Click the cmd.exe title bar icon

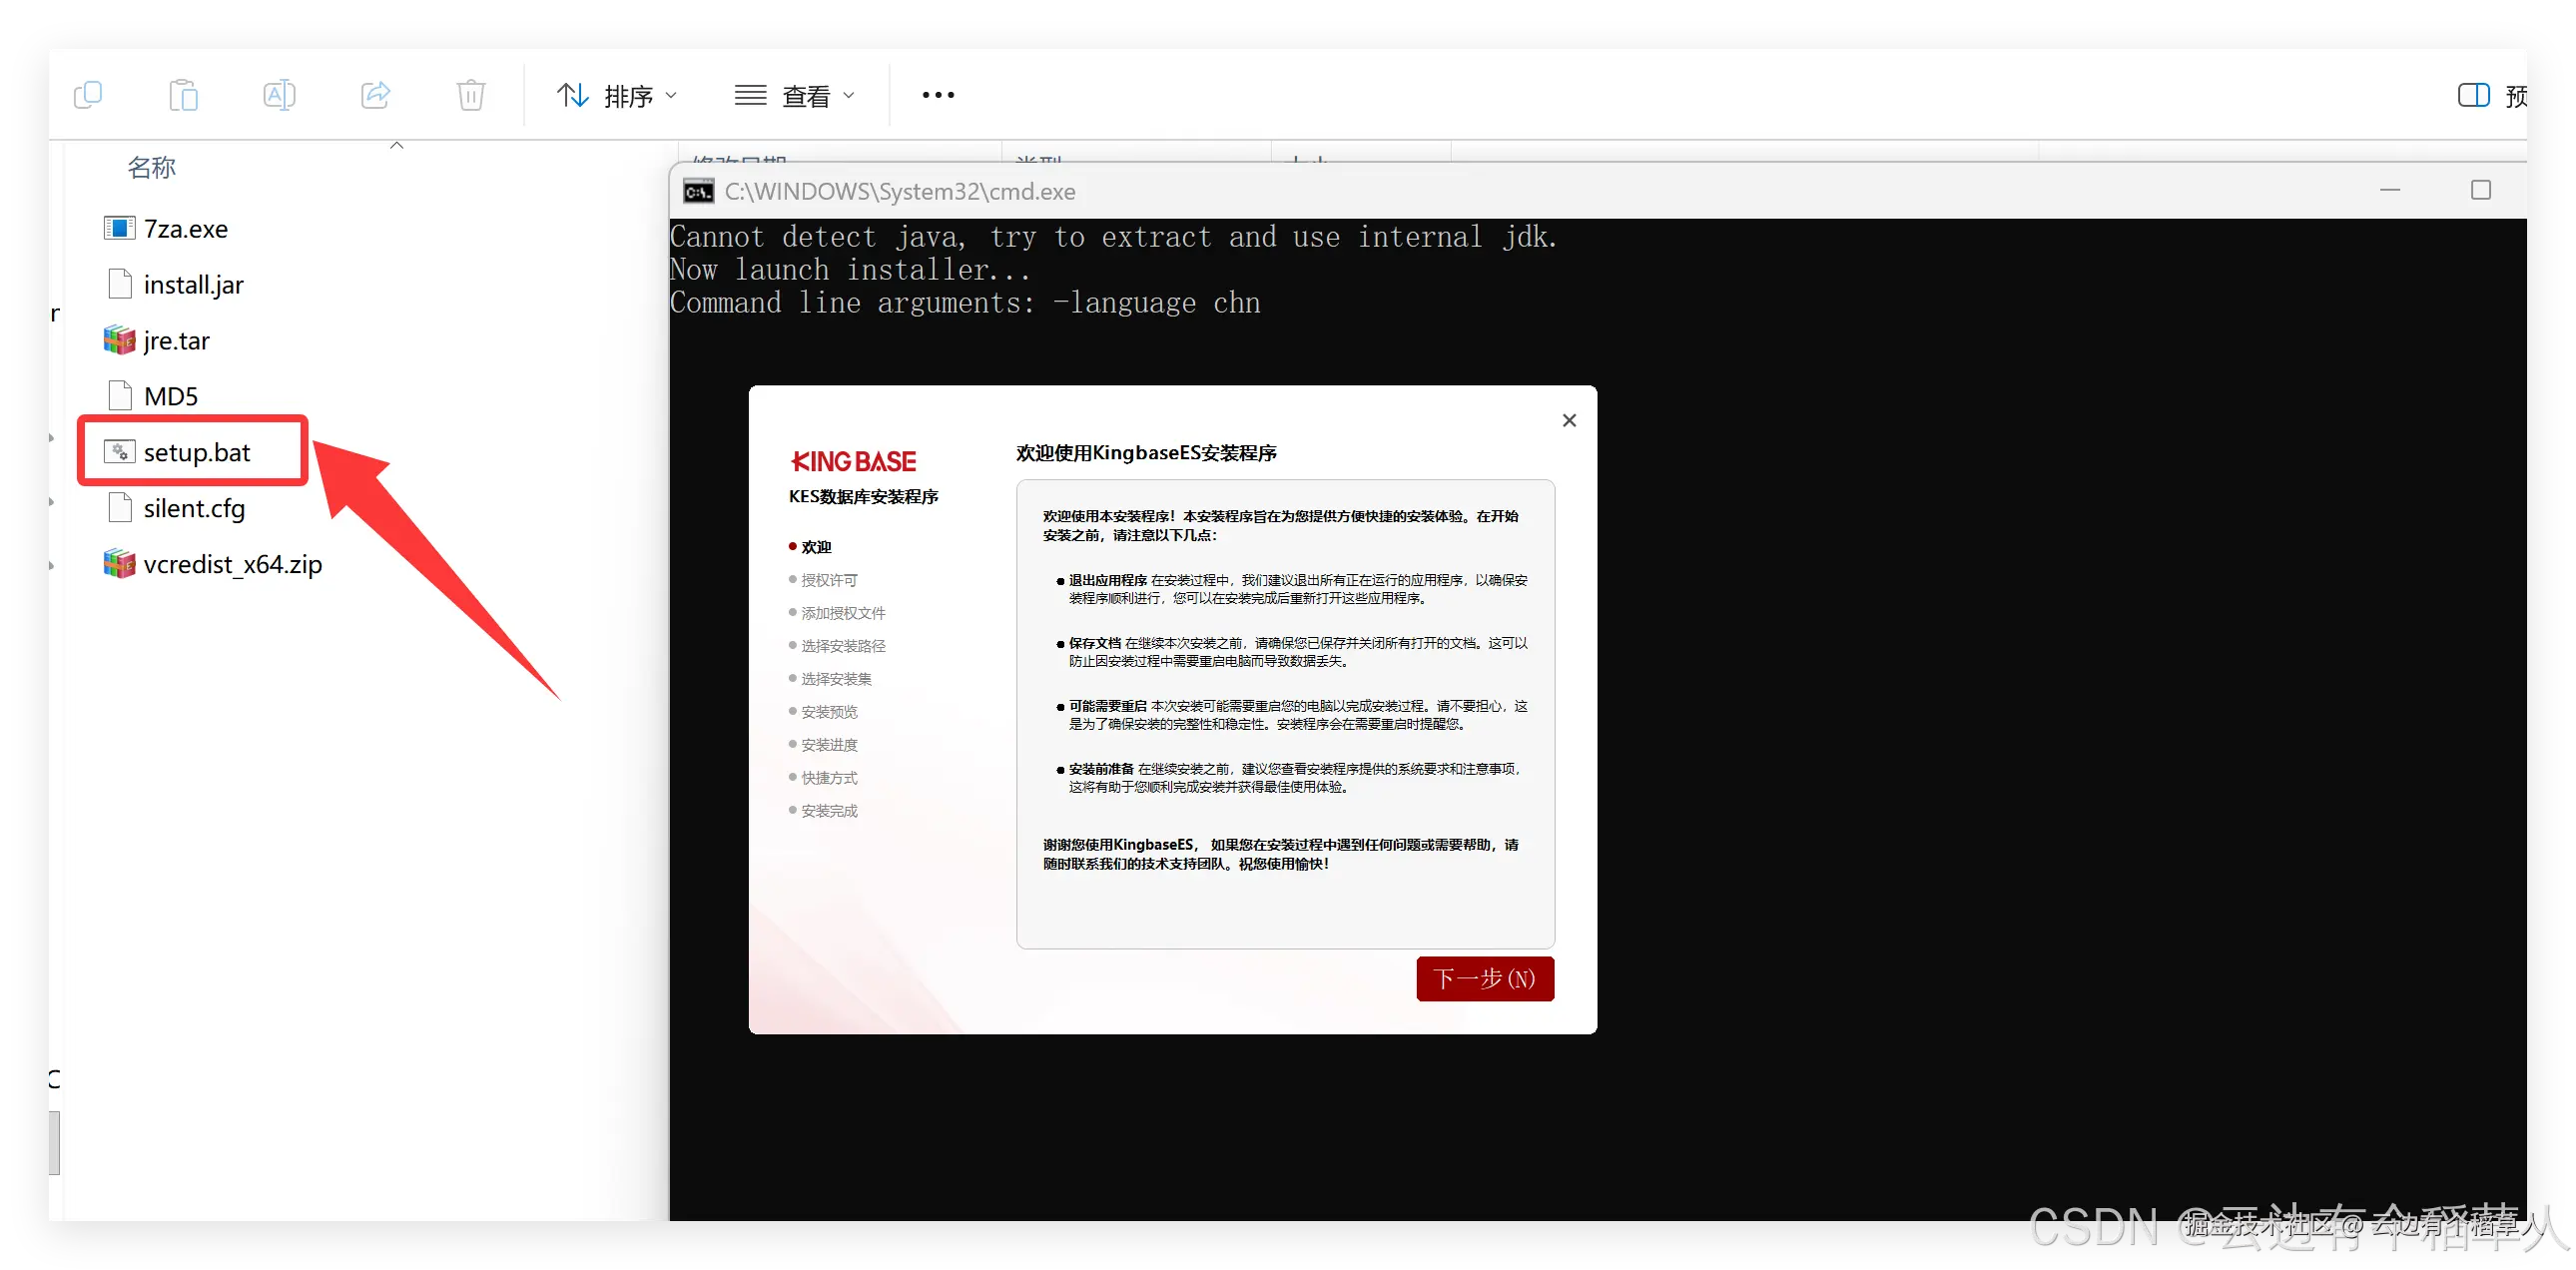tap(698, 191)
